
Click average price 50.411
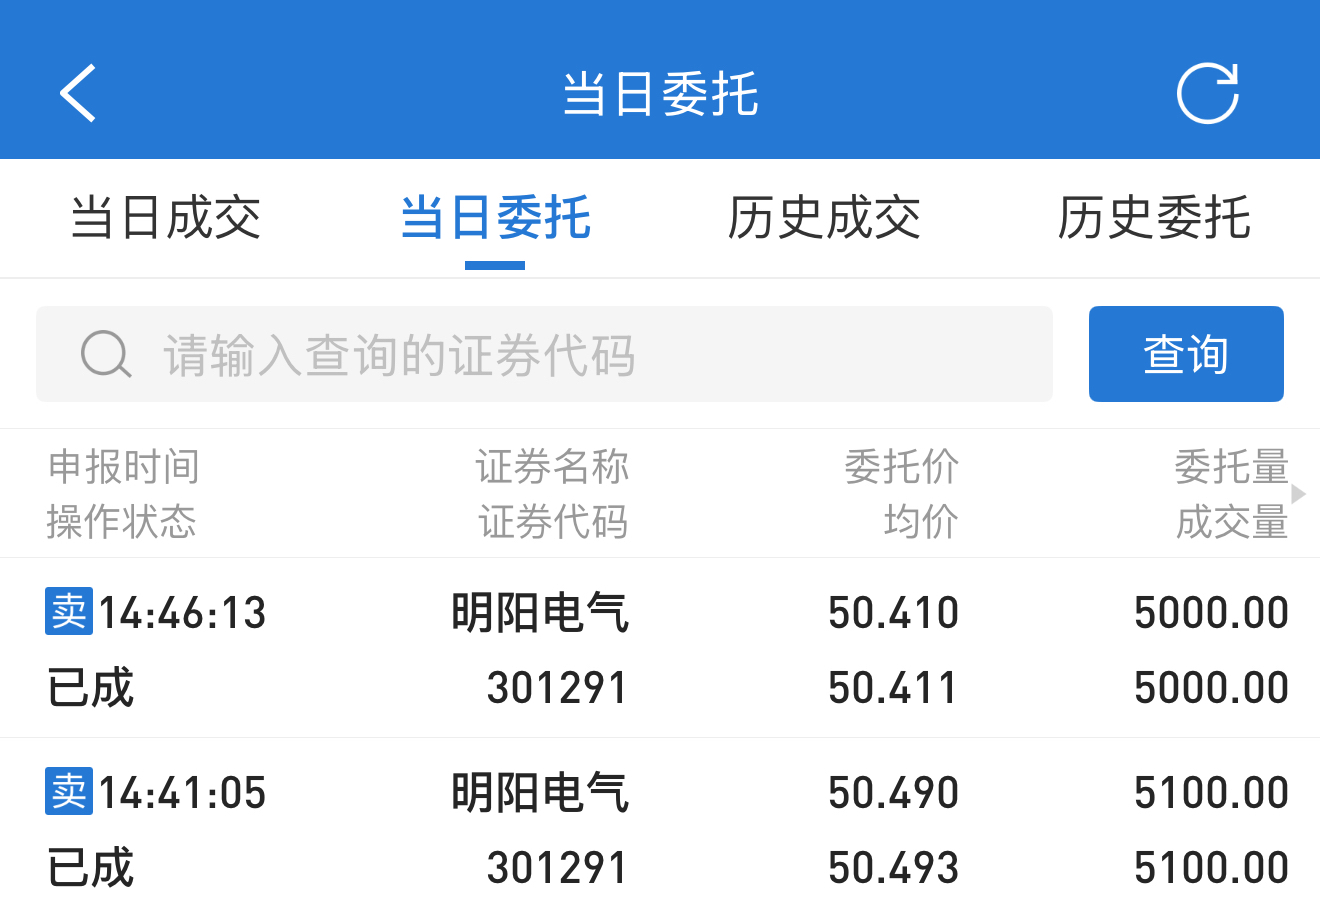[894, 688]
